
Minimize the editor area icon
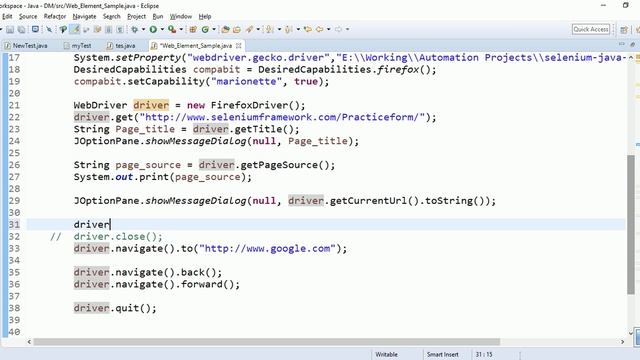coord(622,44)
